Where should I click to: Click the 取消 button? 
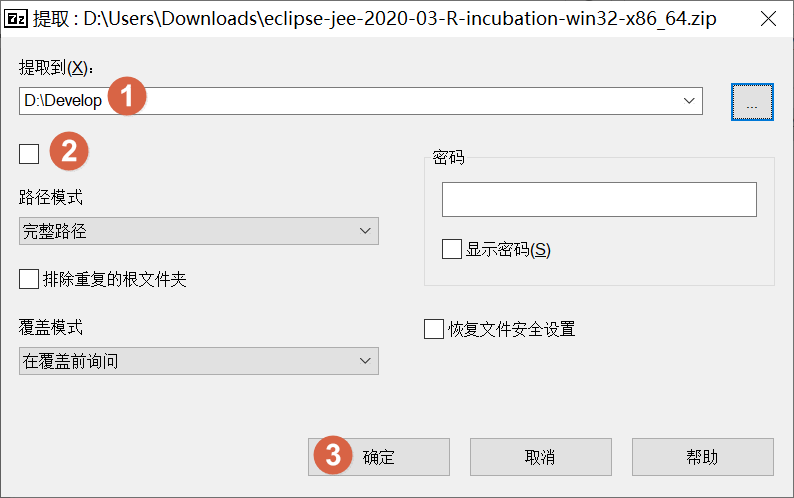(x=539, y=457)
